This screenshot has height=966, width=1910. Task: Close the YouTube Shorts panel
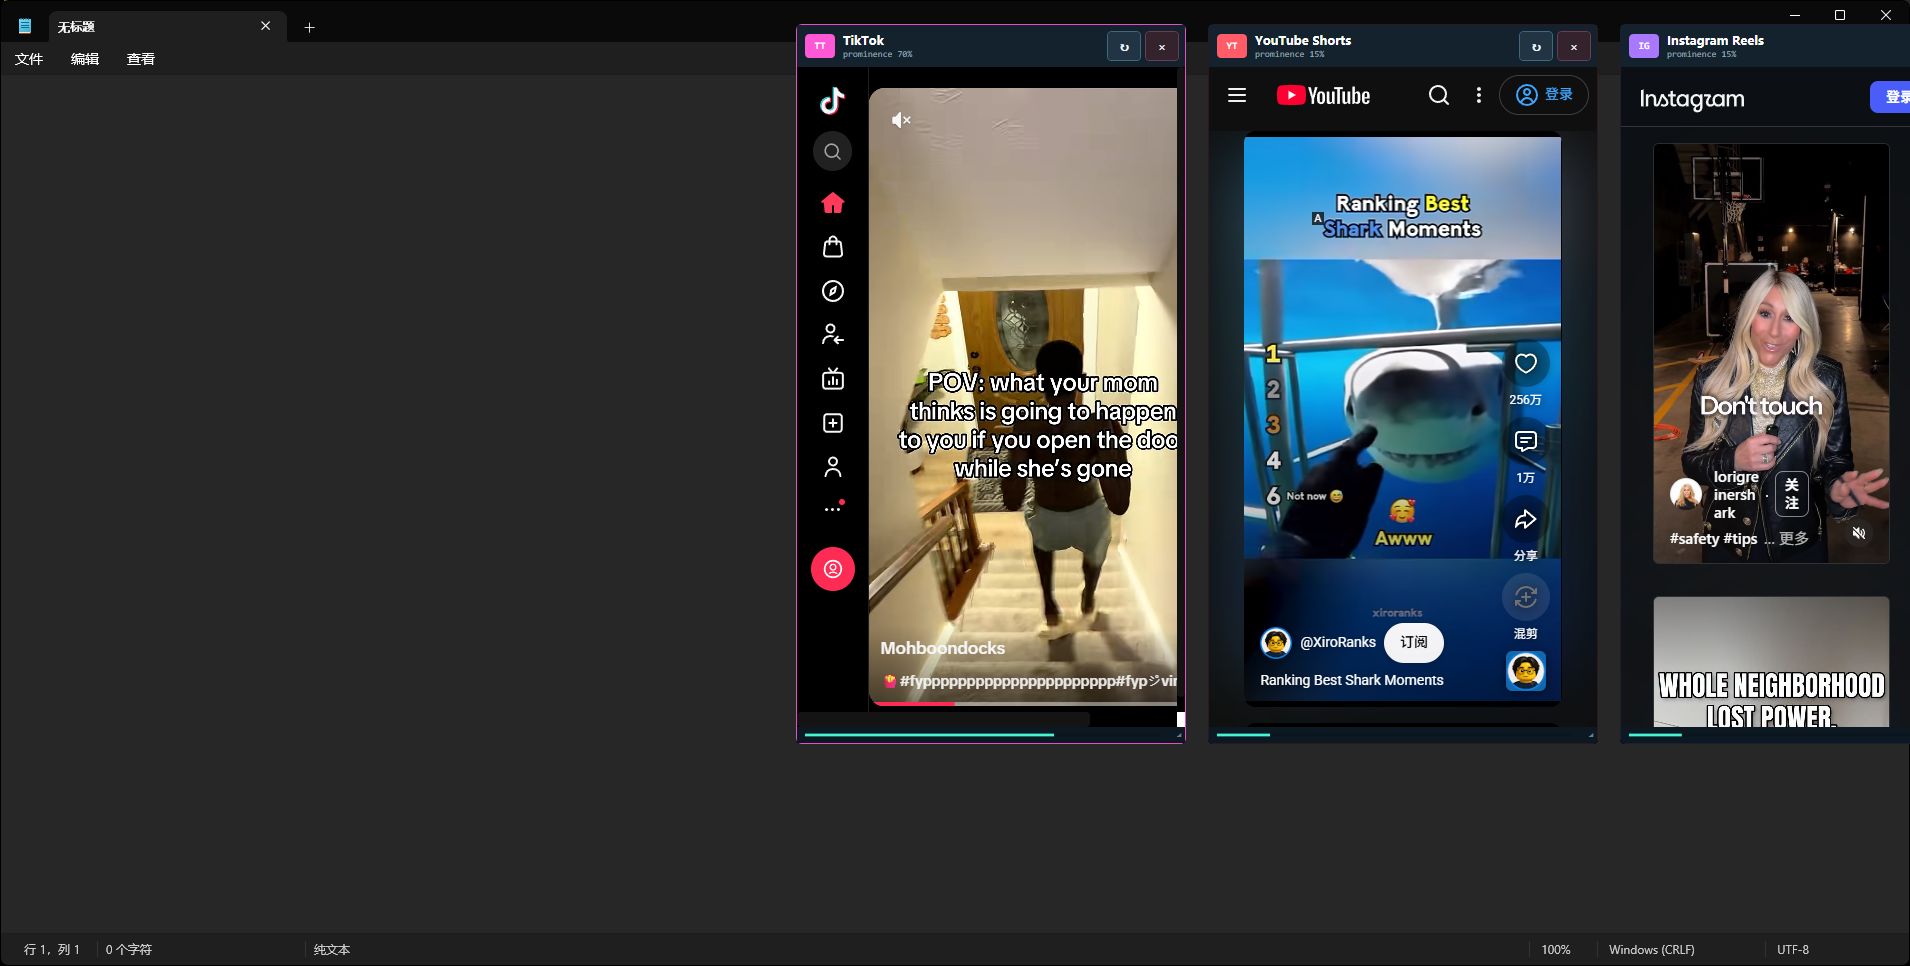1573,47
